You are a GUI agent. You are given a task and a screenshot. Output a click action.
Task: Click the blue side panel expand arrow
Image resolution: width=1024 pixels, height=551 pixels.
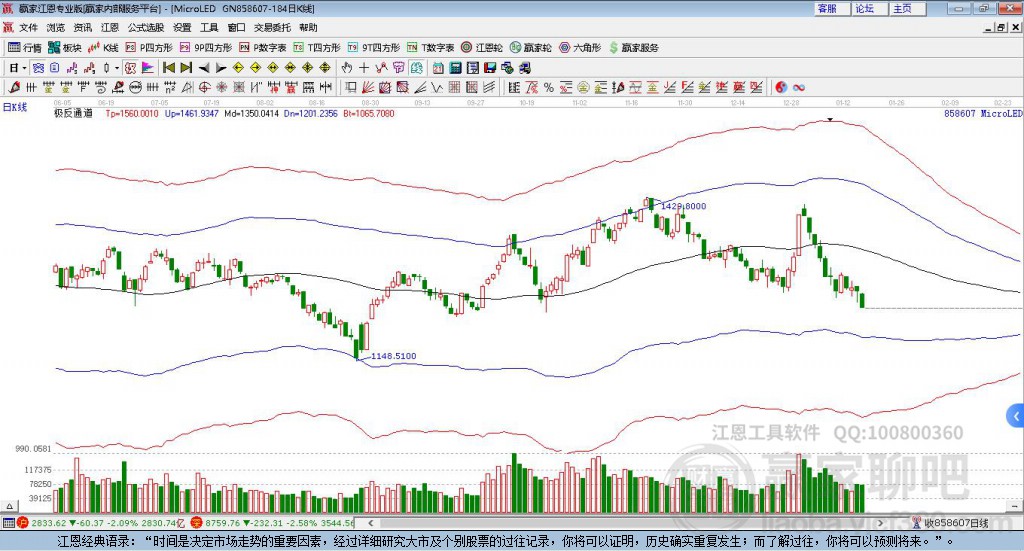(x=1016, y=415)
